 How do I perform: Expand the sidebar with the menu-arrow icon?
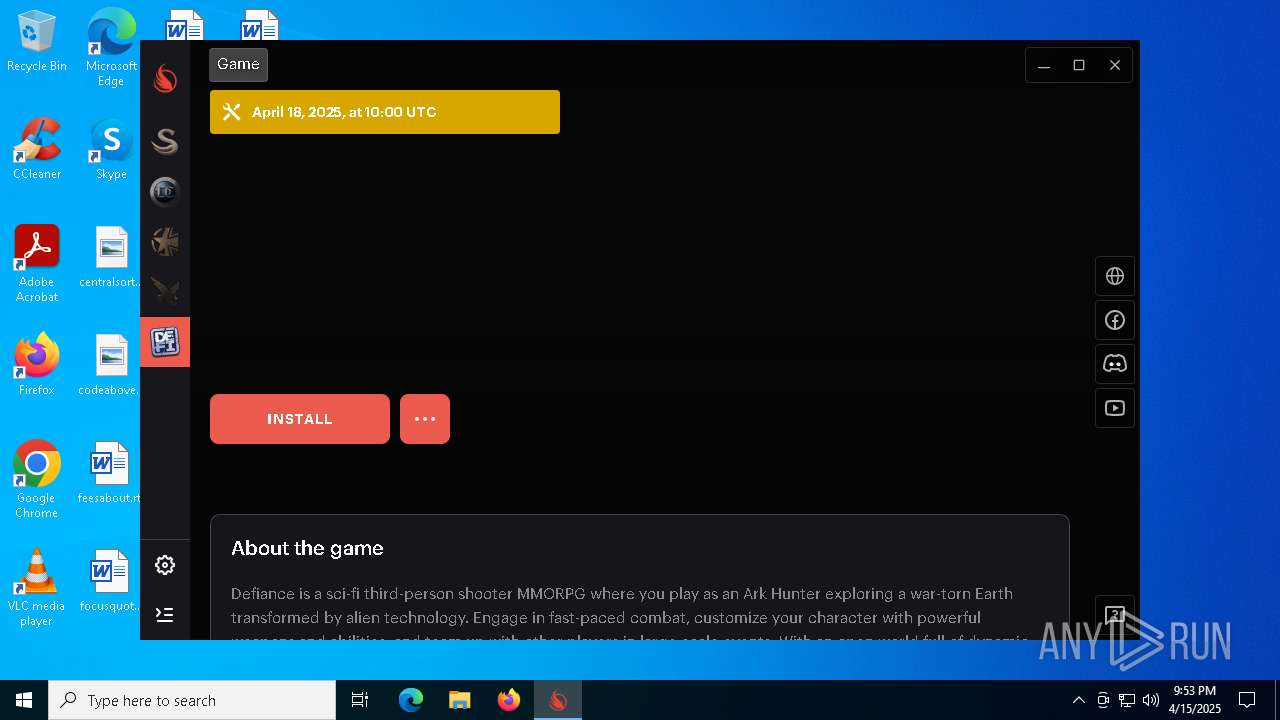[x=165, y=614]
